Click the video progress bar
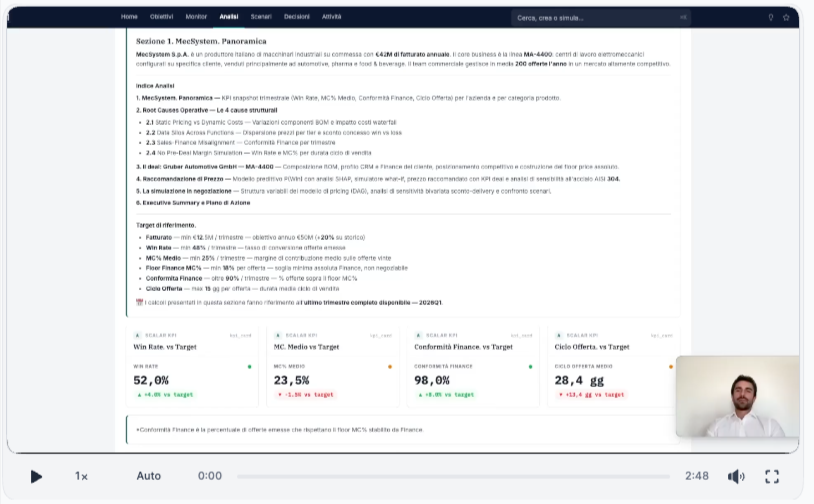This screenshot has height=504, width=814. [453, 476]
